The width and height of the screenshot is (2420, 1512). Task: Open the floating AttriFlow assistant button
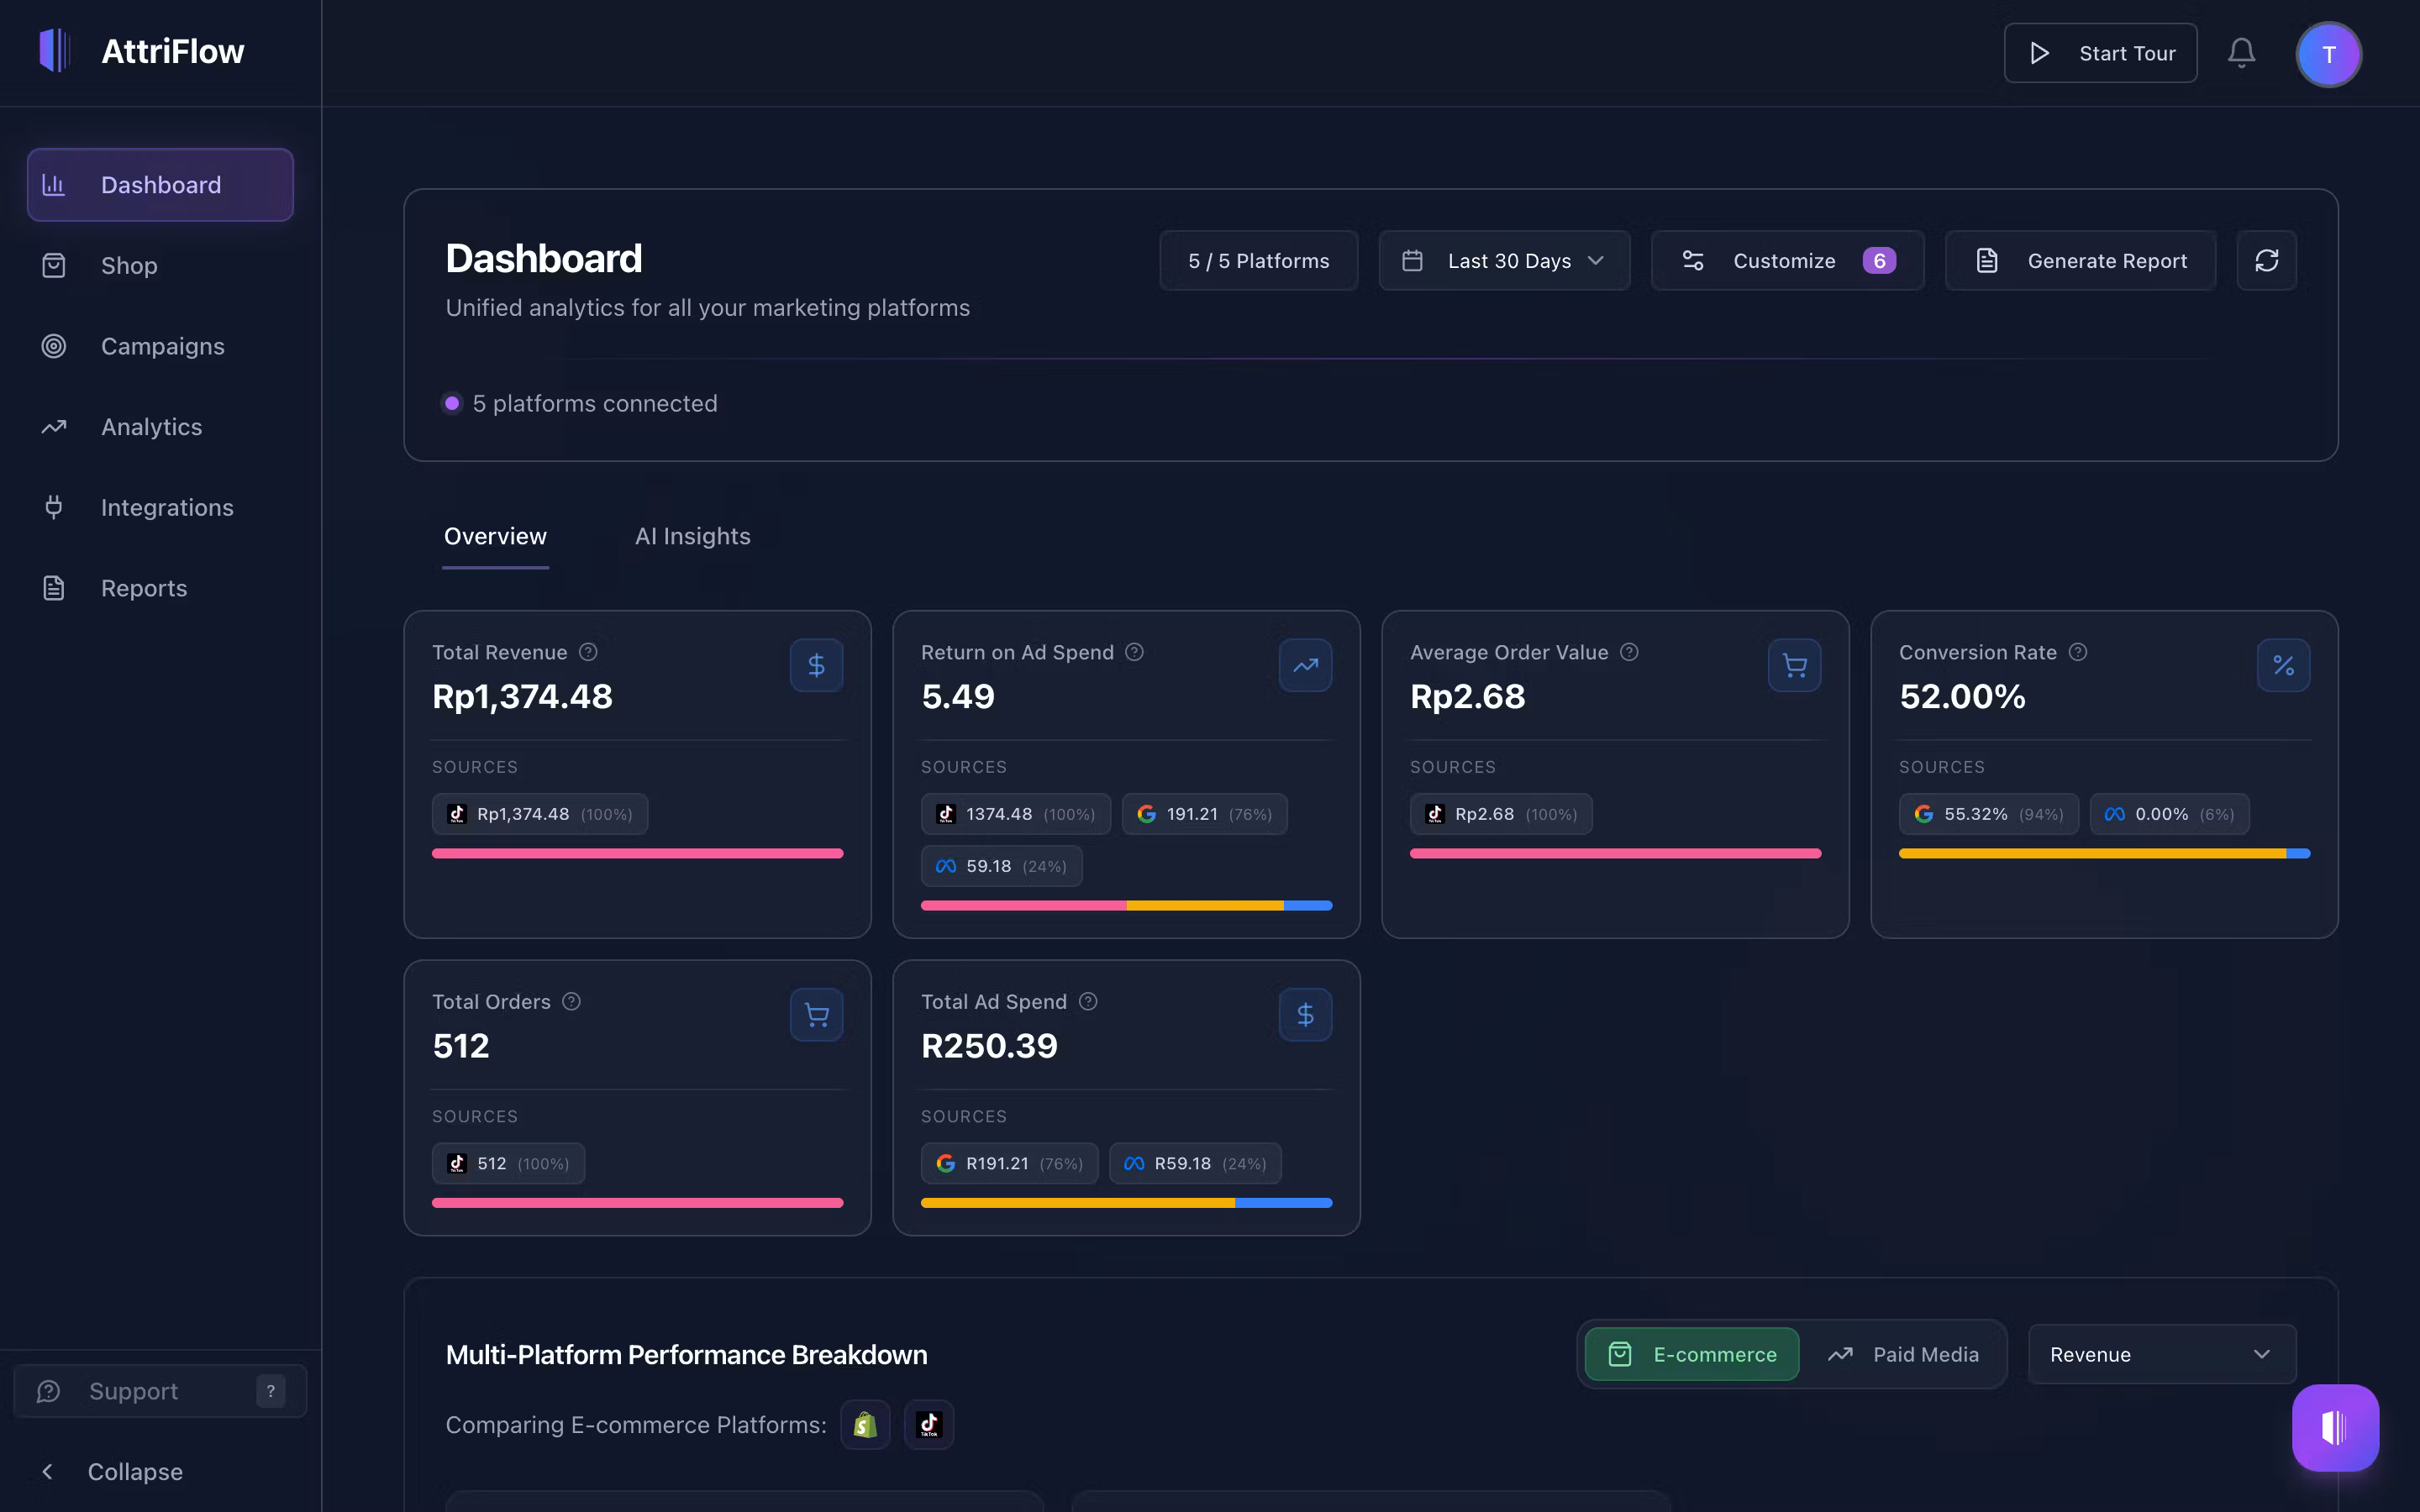click(x=2334, y=1427)
